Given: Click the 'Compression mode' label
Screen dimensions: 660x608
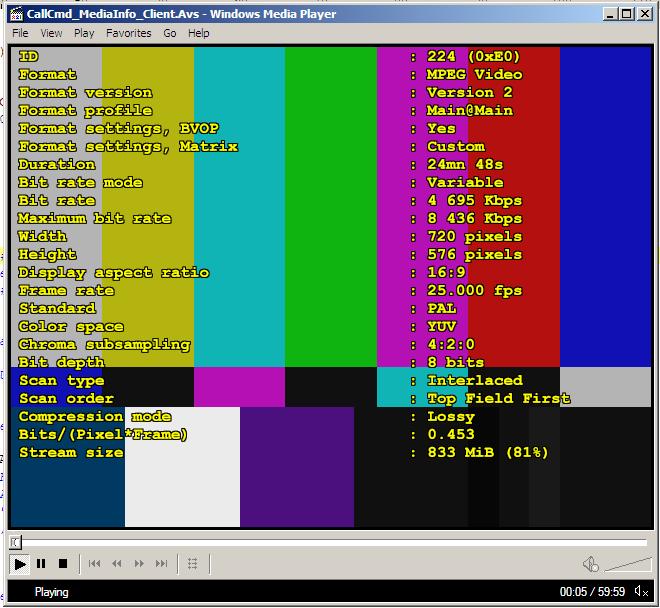Looking at the screenshot, I should pyautogui.click(x=95, y=416).
